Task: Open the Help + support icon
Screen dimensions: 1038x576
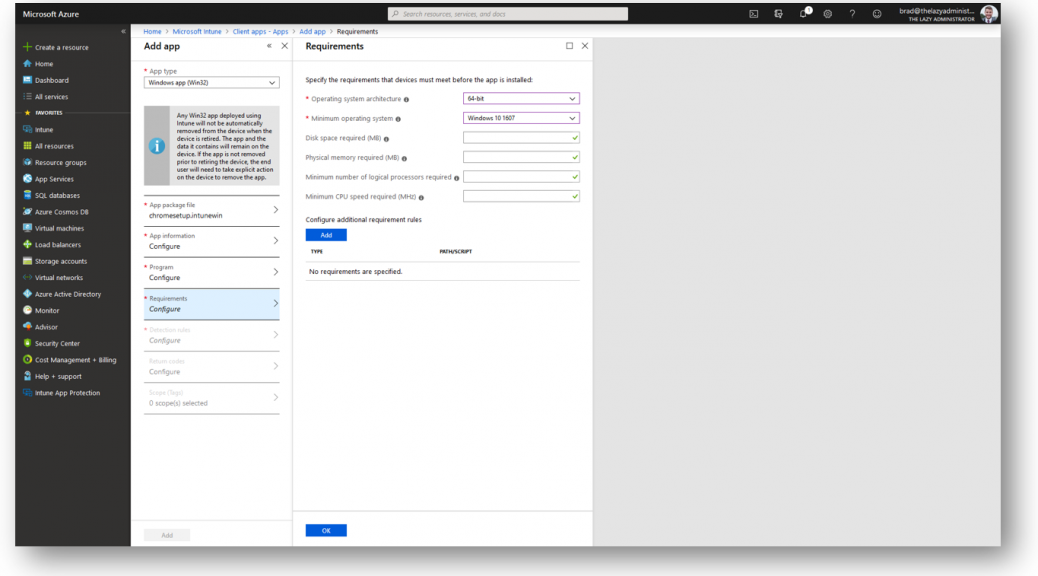Action: 27,376
